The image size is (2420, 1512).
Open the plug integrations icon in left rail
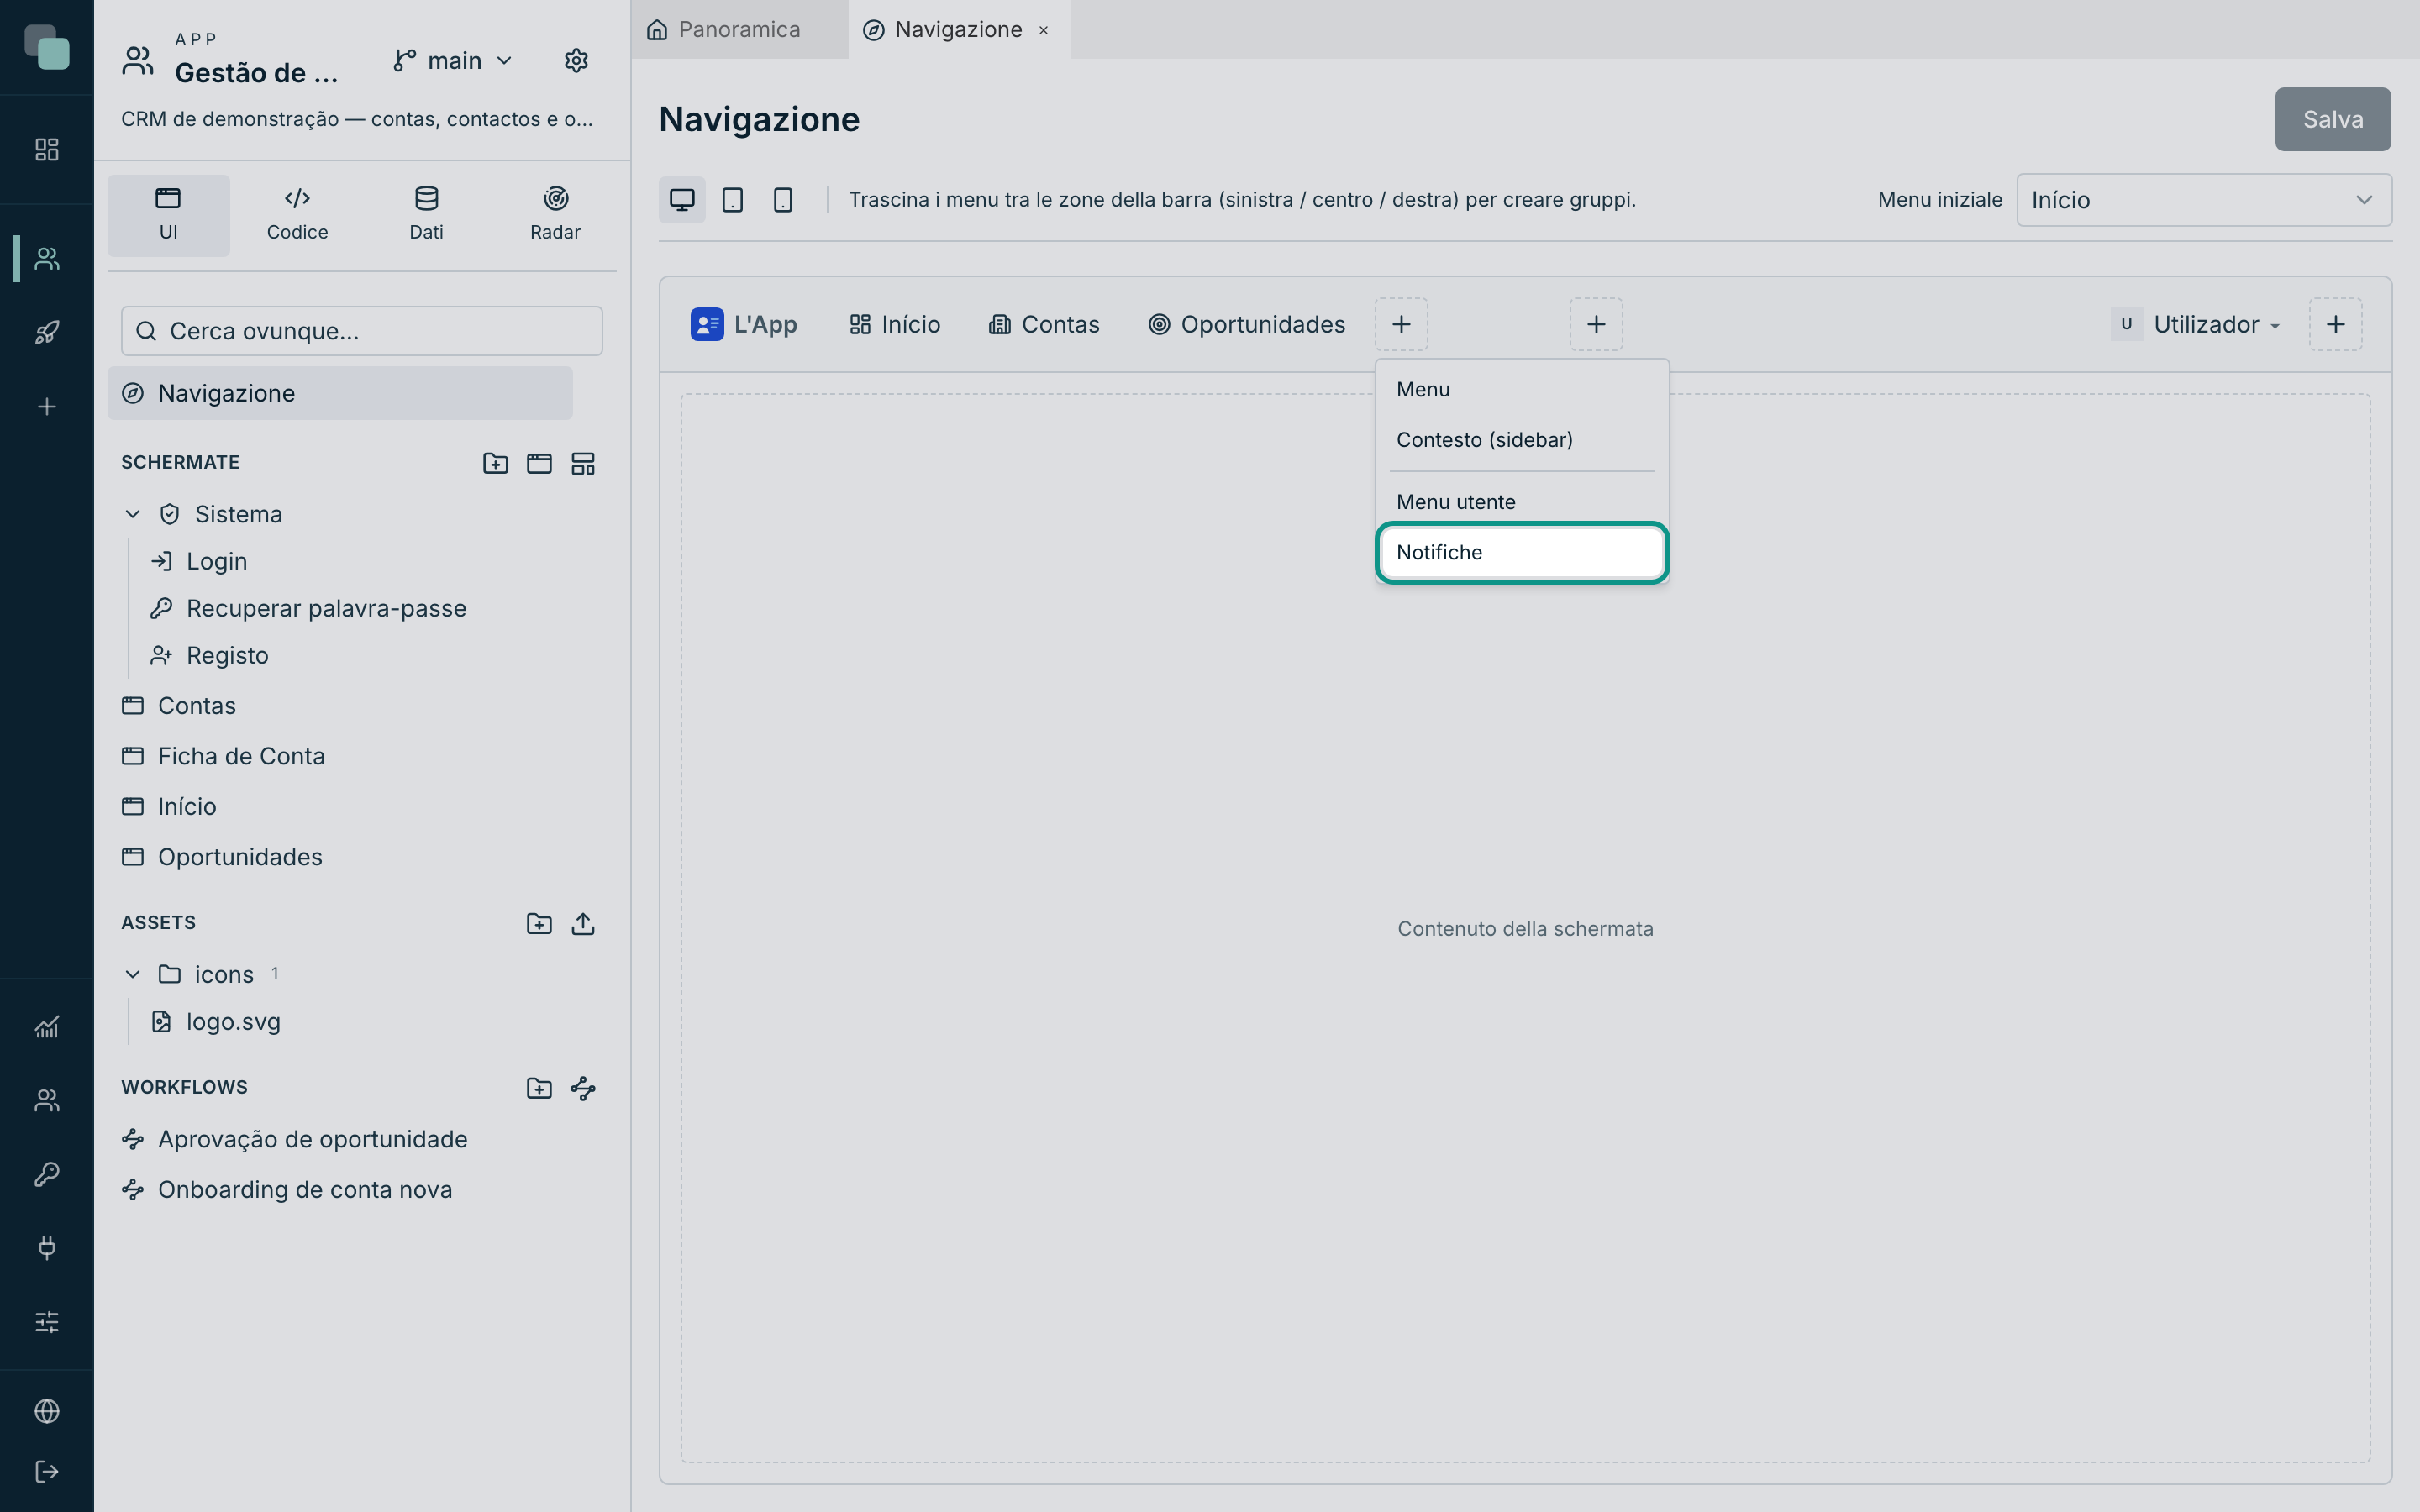tap(47, 1247)
